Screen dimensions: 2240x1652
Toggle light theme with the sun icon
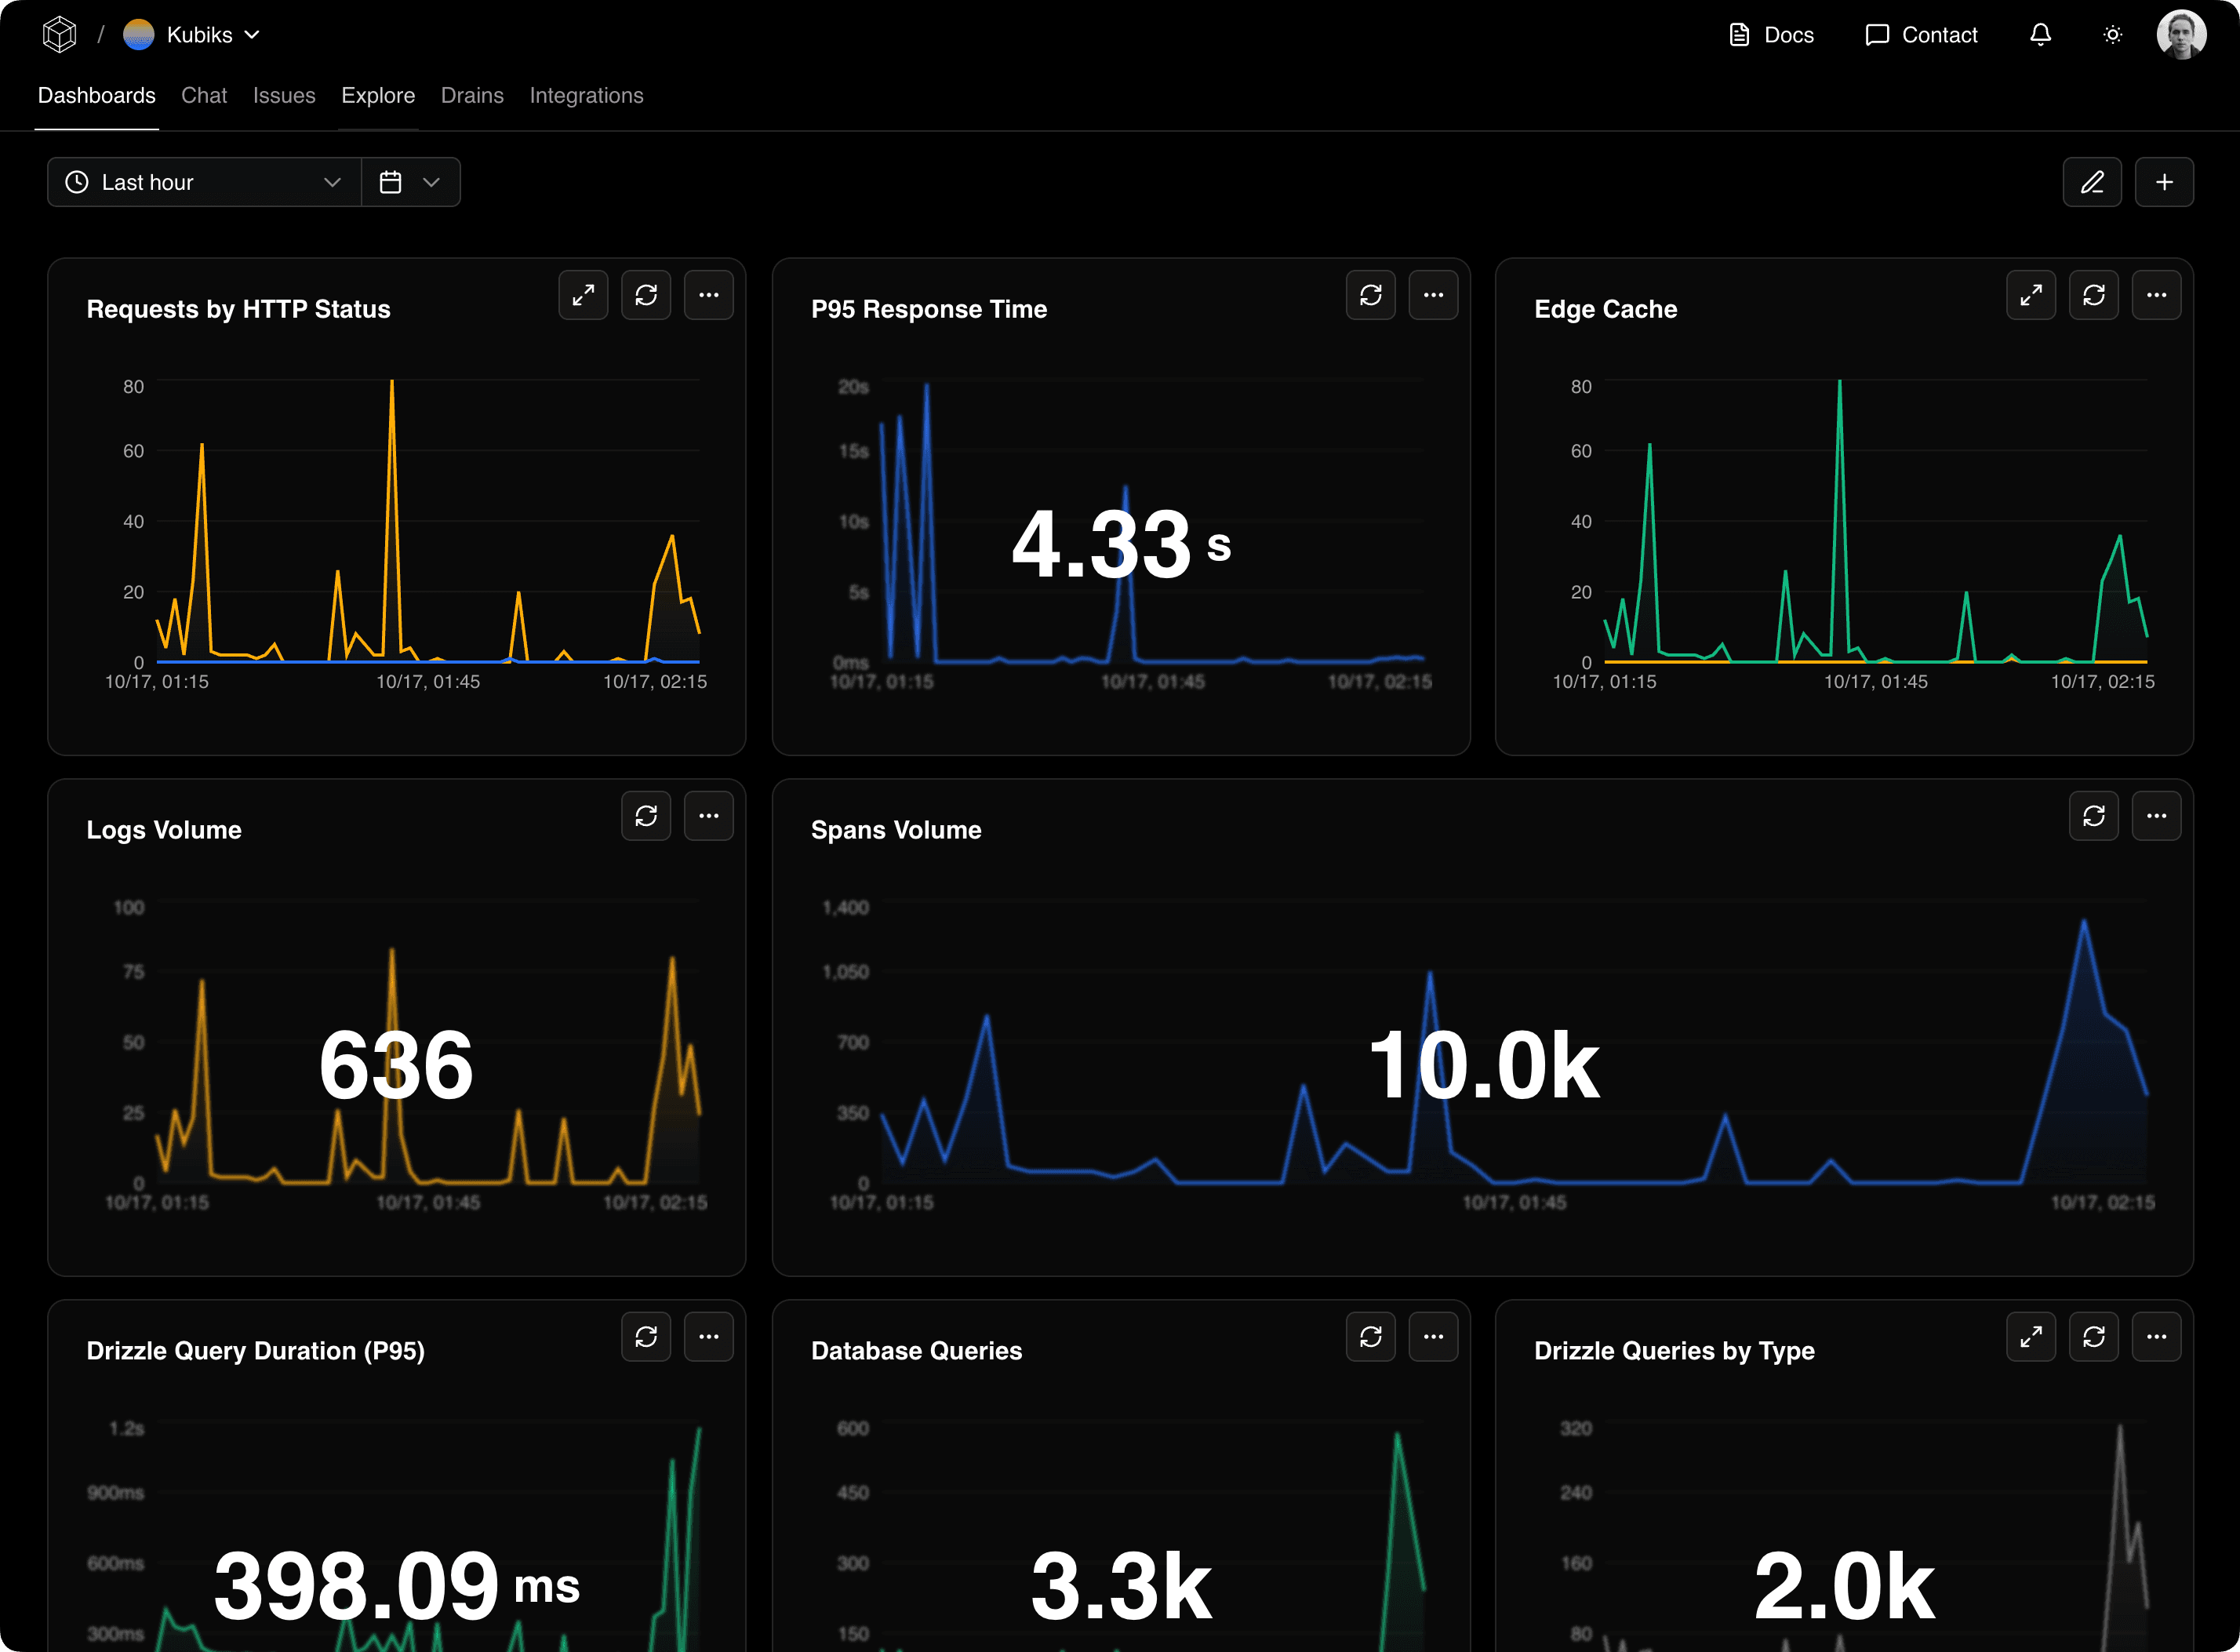[x=2112, y=35]
